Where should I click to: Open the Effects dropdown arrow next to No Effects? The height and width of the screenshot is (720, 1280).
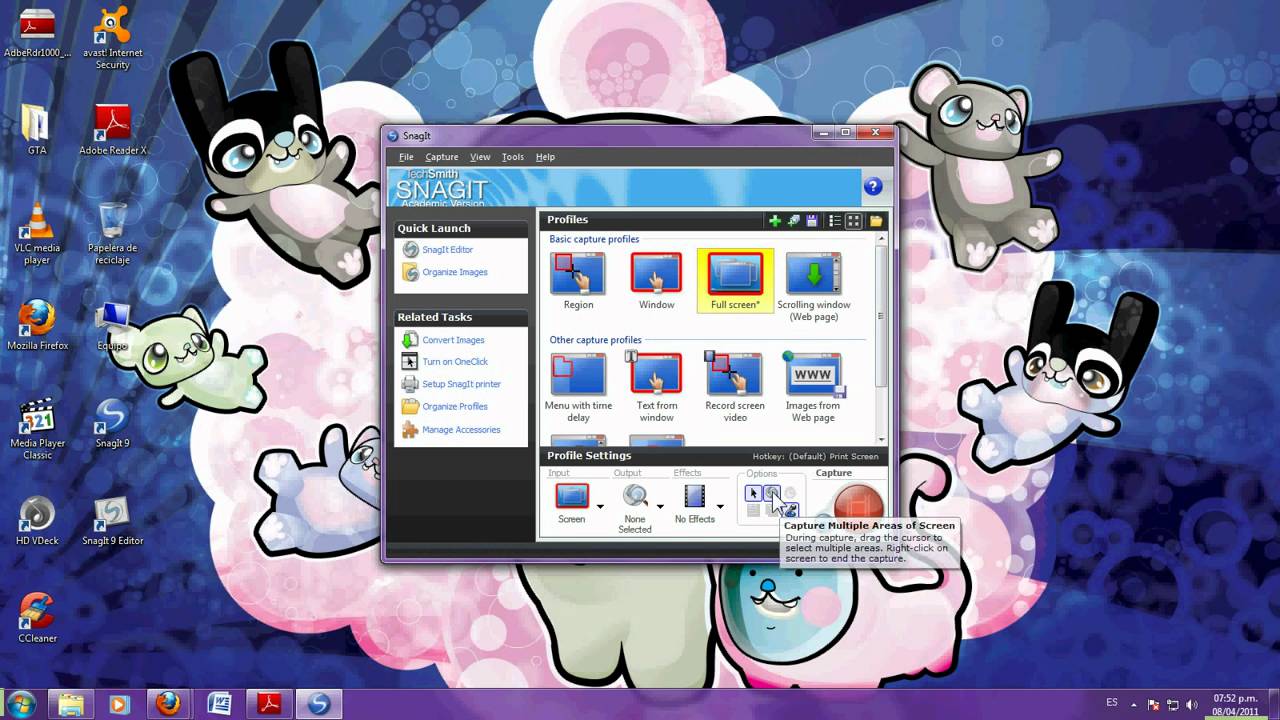pyautogui.click(x=719, y=506)
